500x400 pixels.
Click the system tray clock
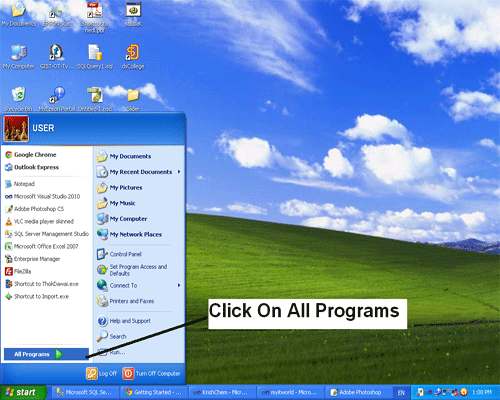point(482,392)
